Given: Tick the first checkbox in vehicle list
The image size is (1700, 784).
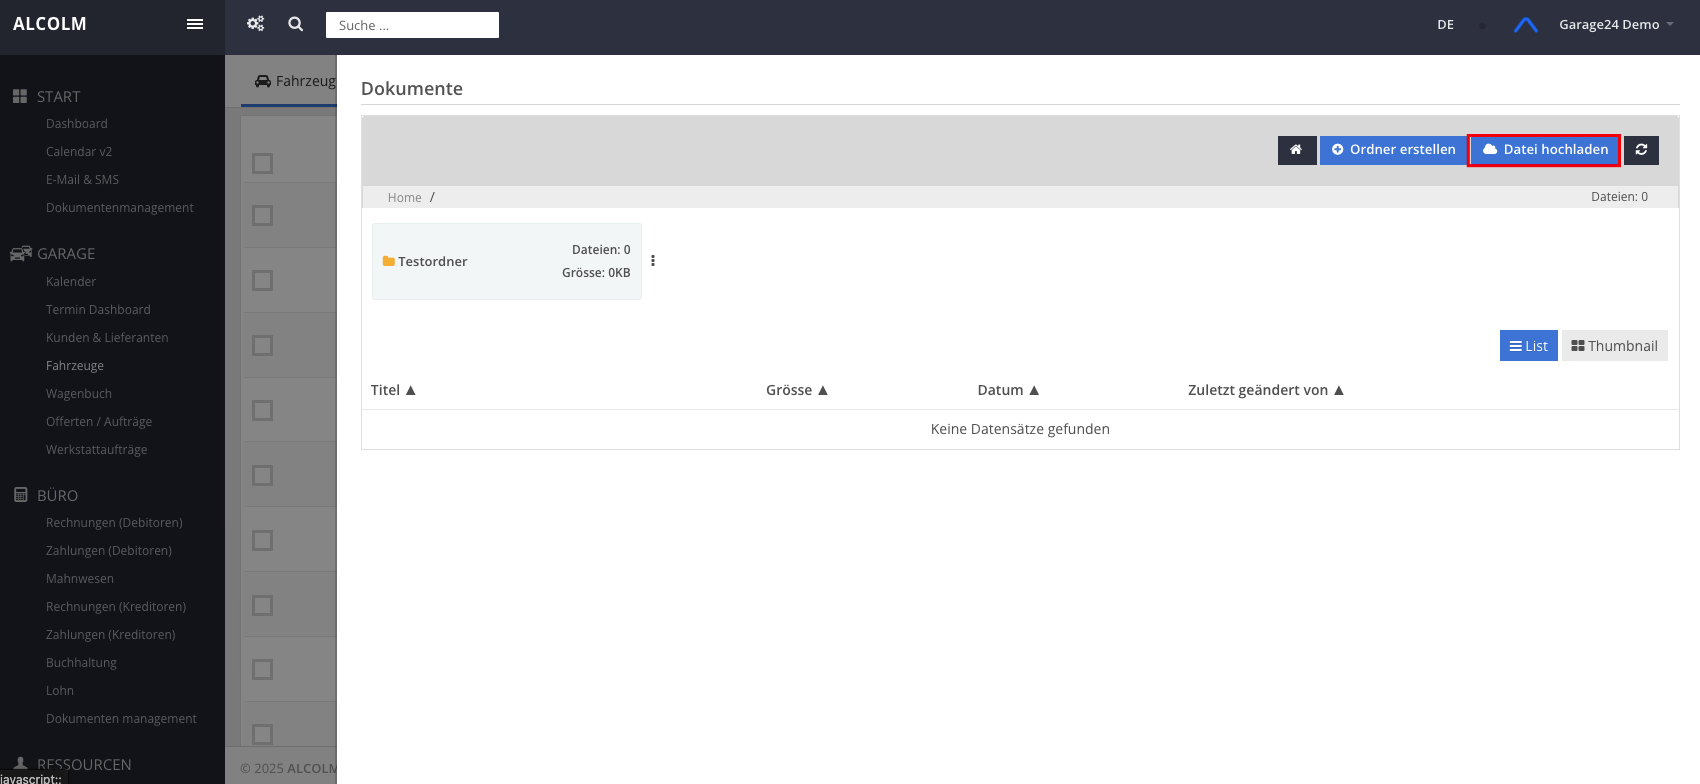Looking at the screenshot, I should click(263, 163).
